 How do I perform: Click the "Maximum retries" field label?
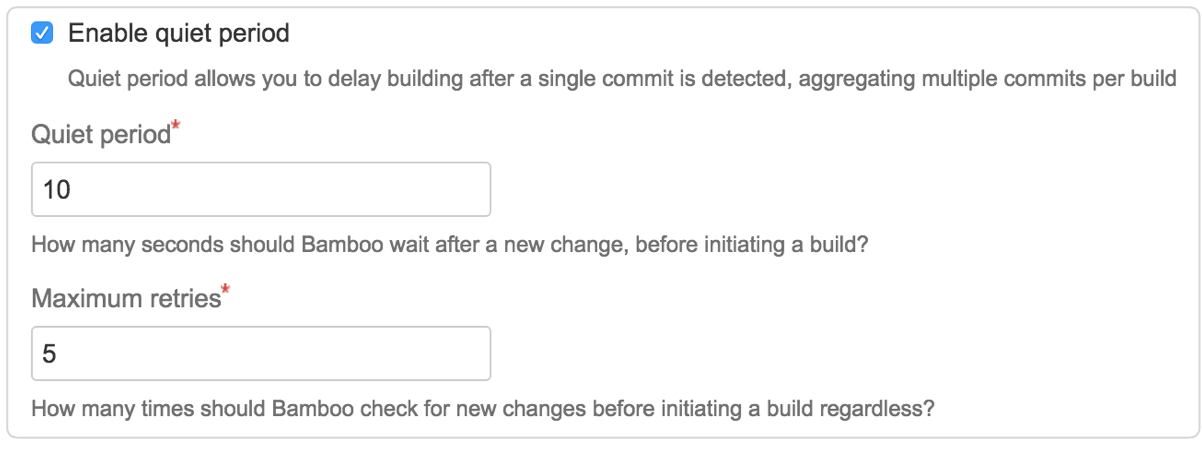coord(125,299)
